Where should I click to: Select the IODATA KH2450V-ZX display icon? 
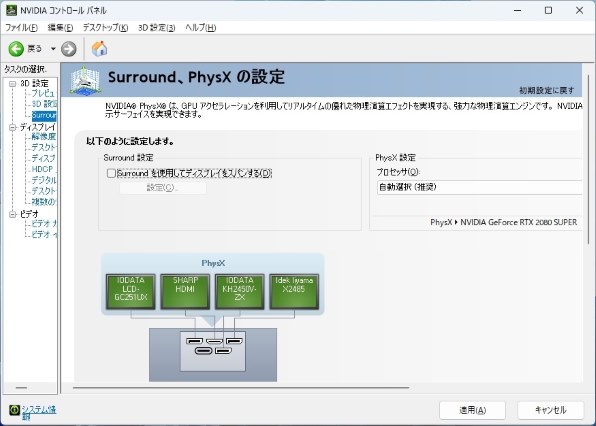[239, 291]
